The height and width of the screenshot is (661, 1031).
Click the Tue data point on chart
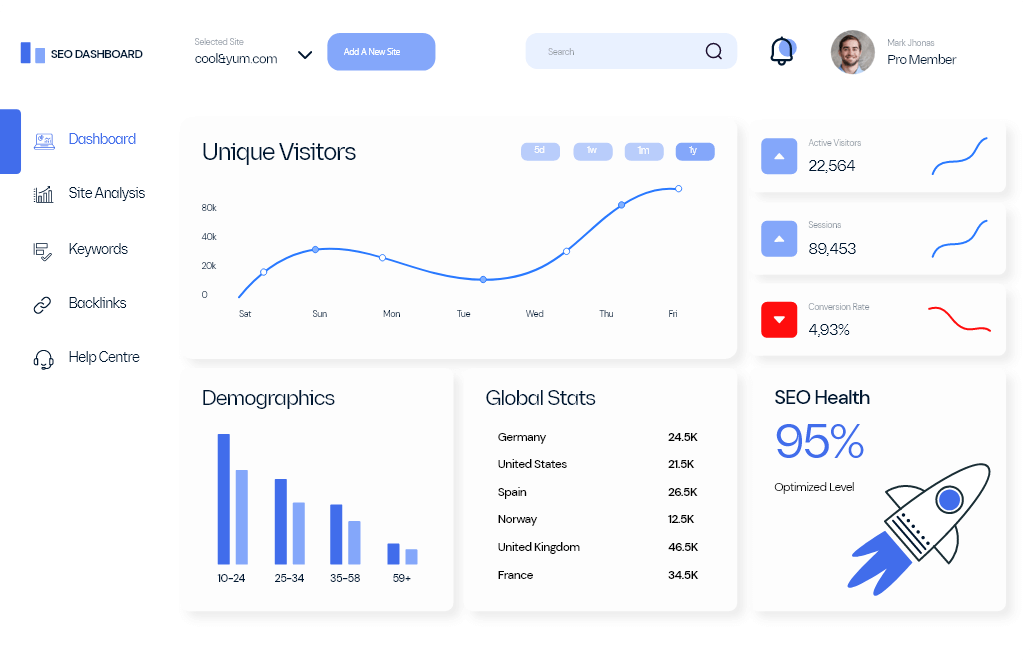(483, 280)
